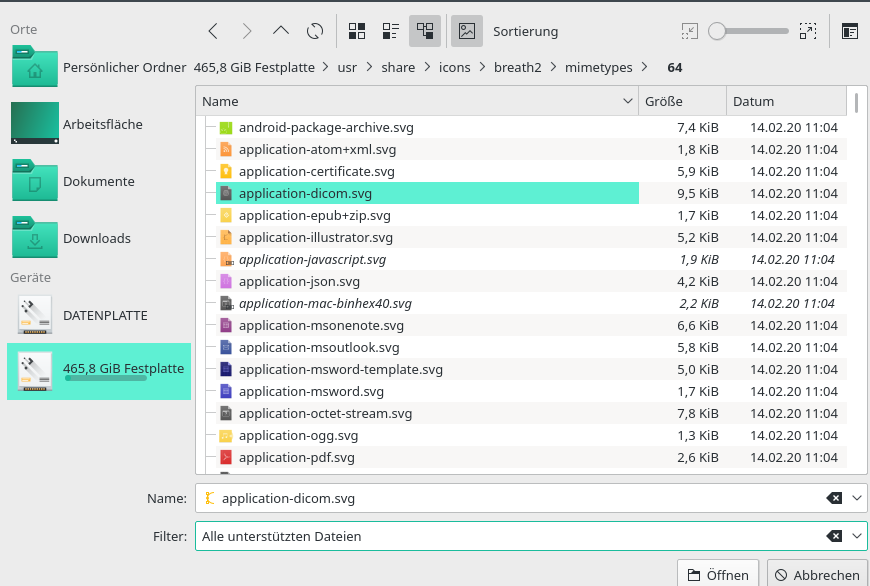Click the zoom-out icon left of the slider
This screenshot has height=586, width=870.
pyautogui.click(x=690, y=31)
